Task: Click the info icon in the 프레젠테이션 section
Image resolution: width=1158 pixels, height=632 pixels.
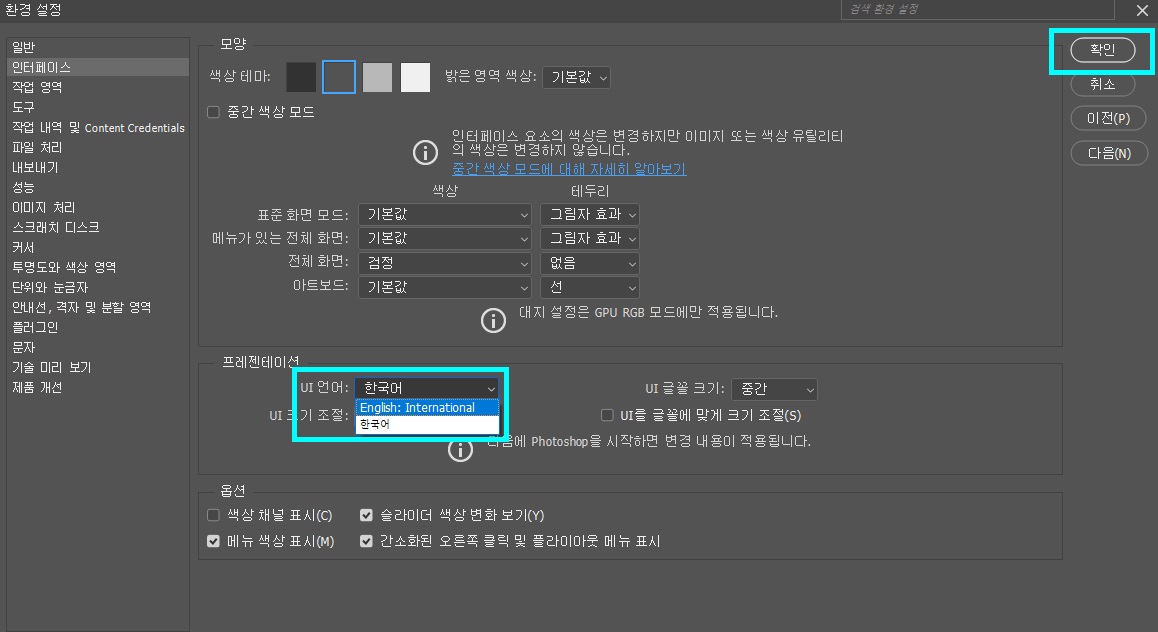Action: (460, 450)
